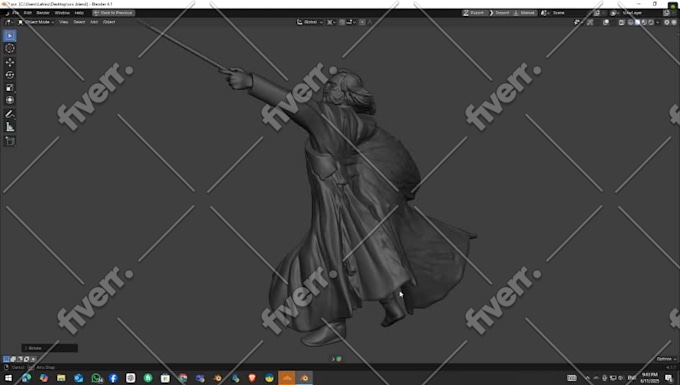Open the taskbar clock and date
Screen dimensions: 680x385
649,378
